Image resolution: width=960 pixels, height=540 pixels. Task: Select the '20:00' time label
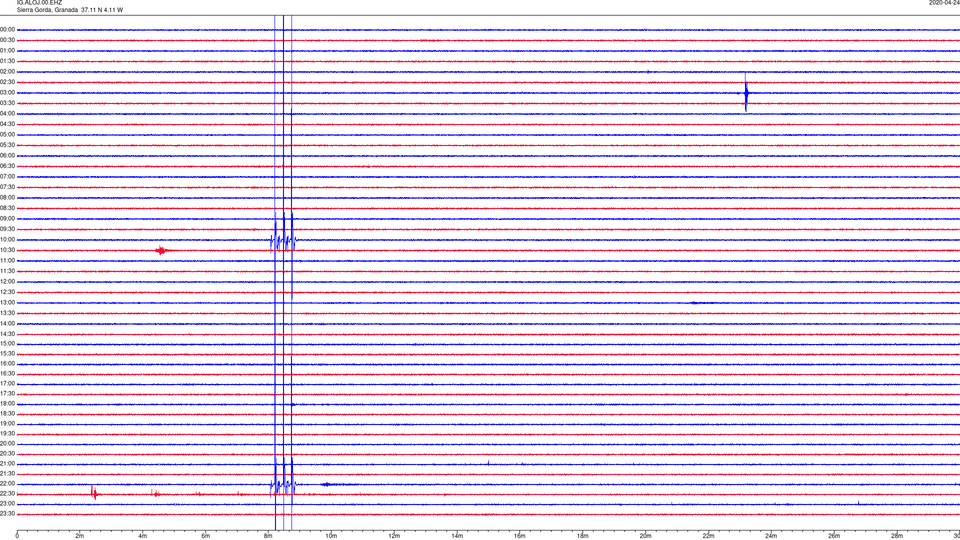click(7, 444)
